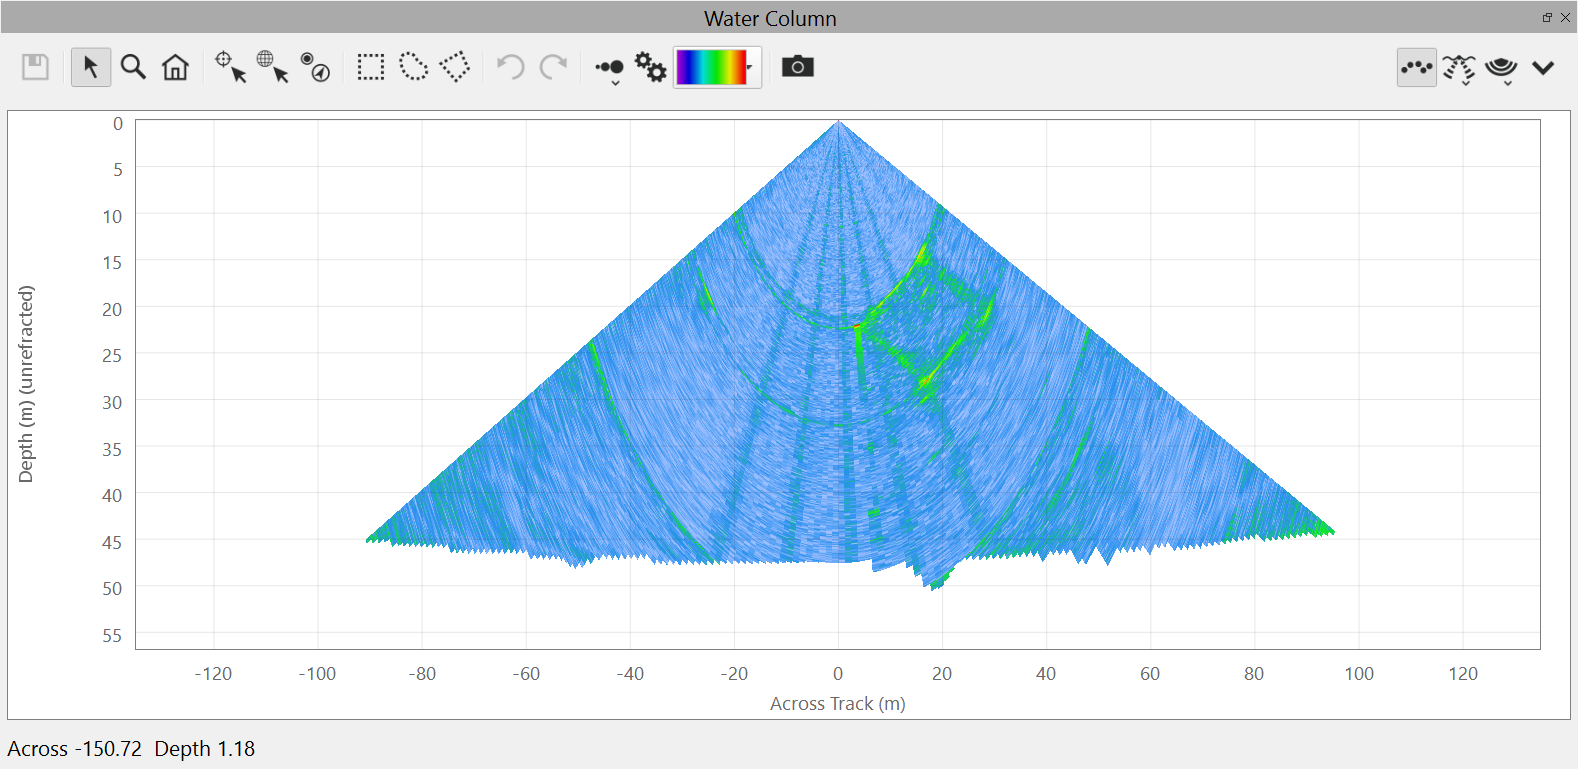Activate the magnifier zoom tool
The width and height of the screenshot is (1578, 769).
[x=133, y=67]
